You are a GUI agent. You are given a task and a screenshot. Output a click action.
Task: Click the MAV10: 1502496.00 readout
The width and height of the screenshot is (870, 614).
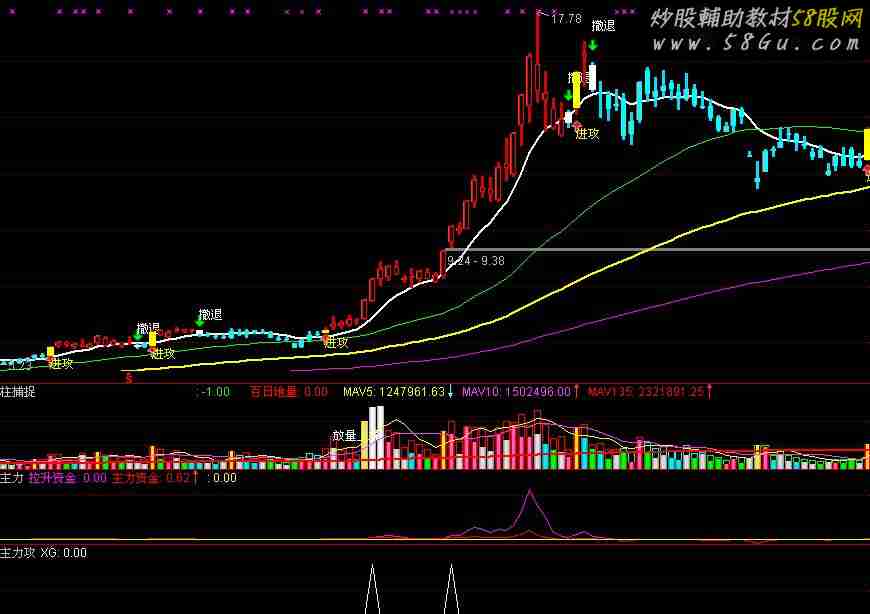pos(516,392)
